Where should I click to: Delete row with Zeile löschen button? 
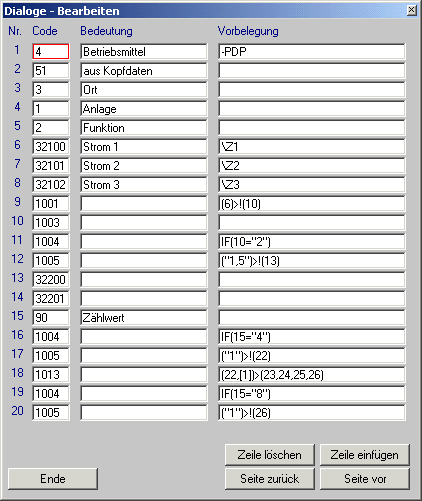pyautogui.click(x=270, y=455)
